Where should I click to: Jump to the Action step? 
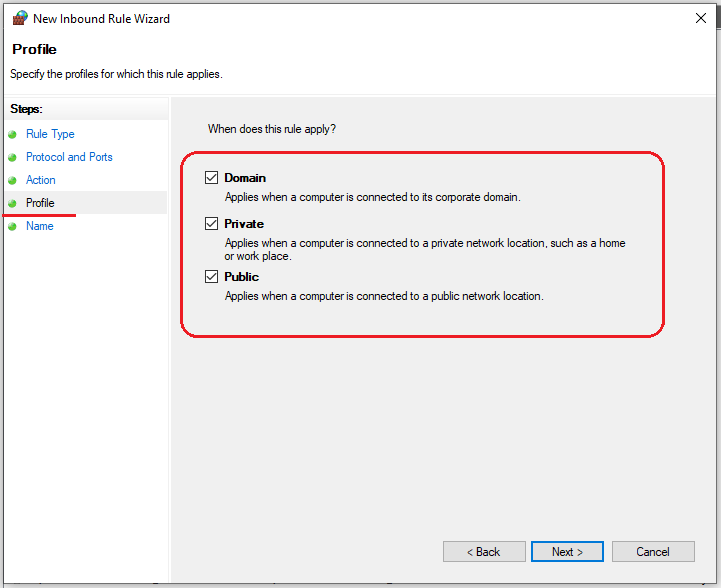(x=41, y=180)
